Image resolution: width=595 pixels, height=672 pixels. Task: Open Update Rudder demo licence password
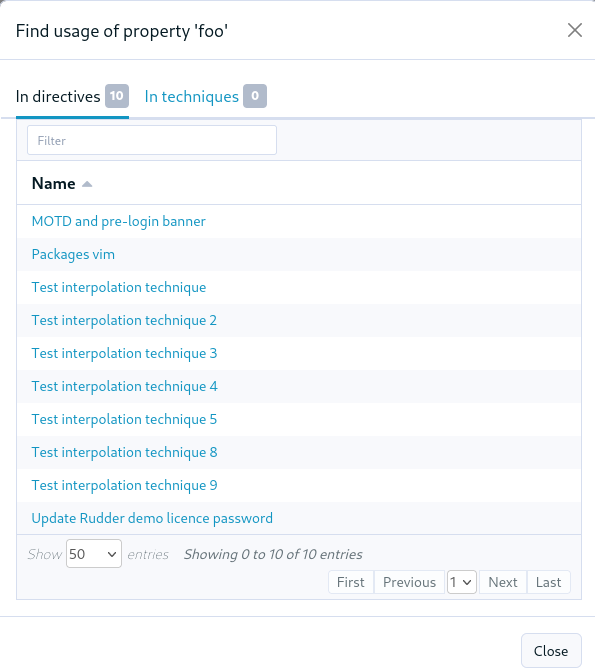tap(152, 518)
